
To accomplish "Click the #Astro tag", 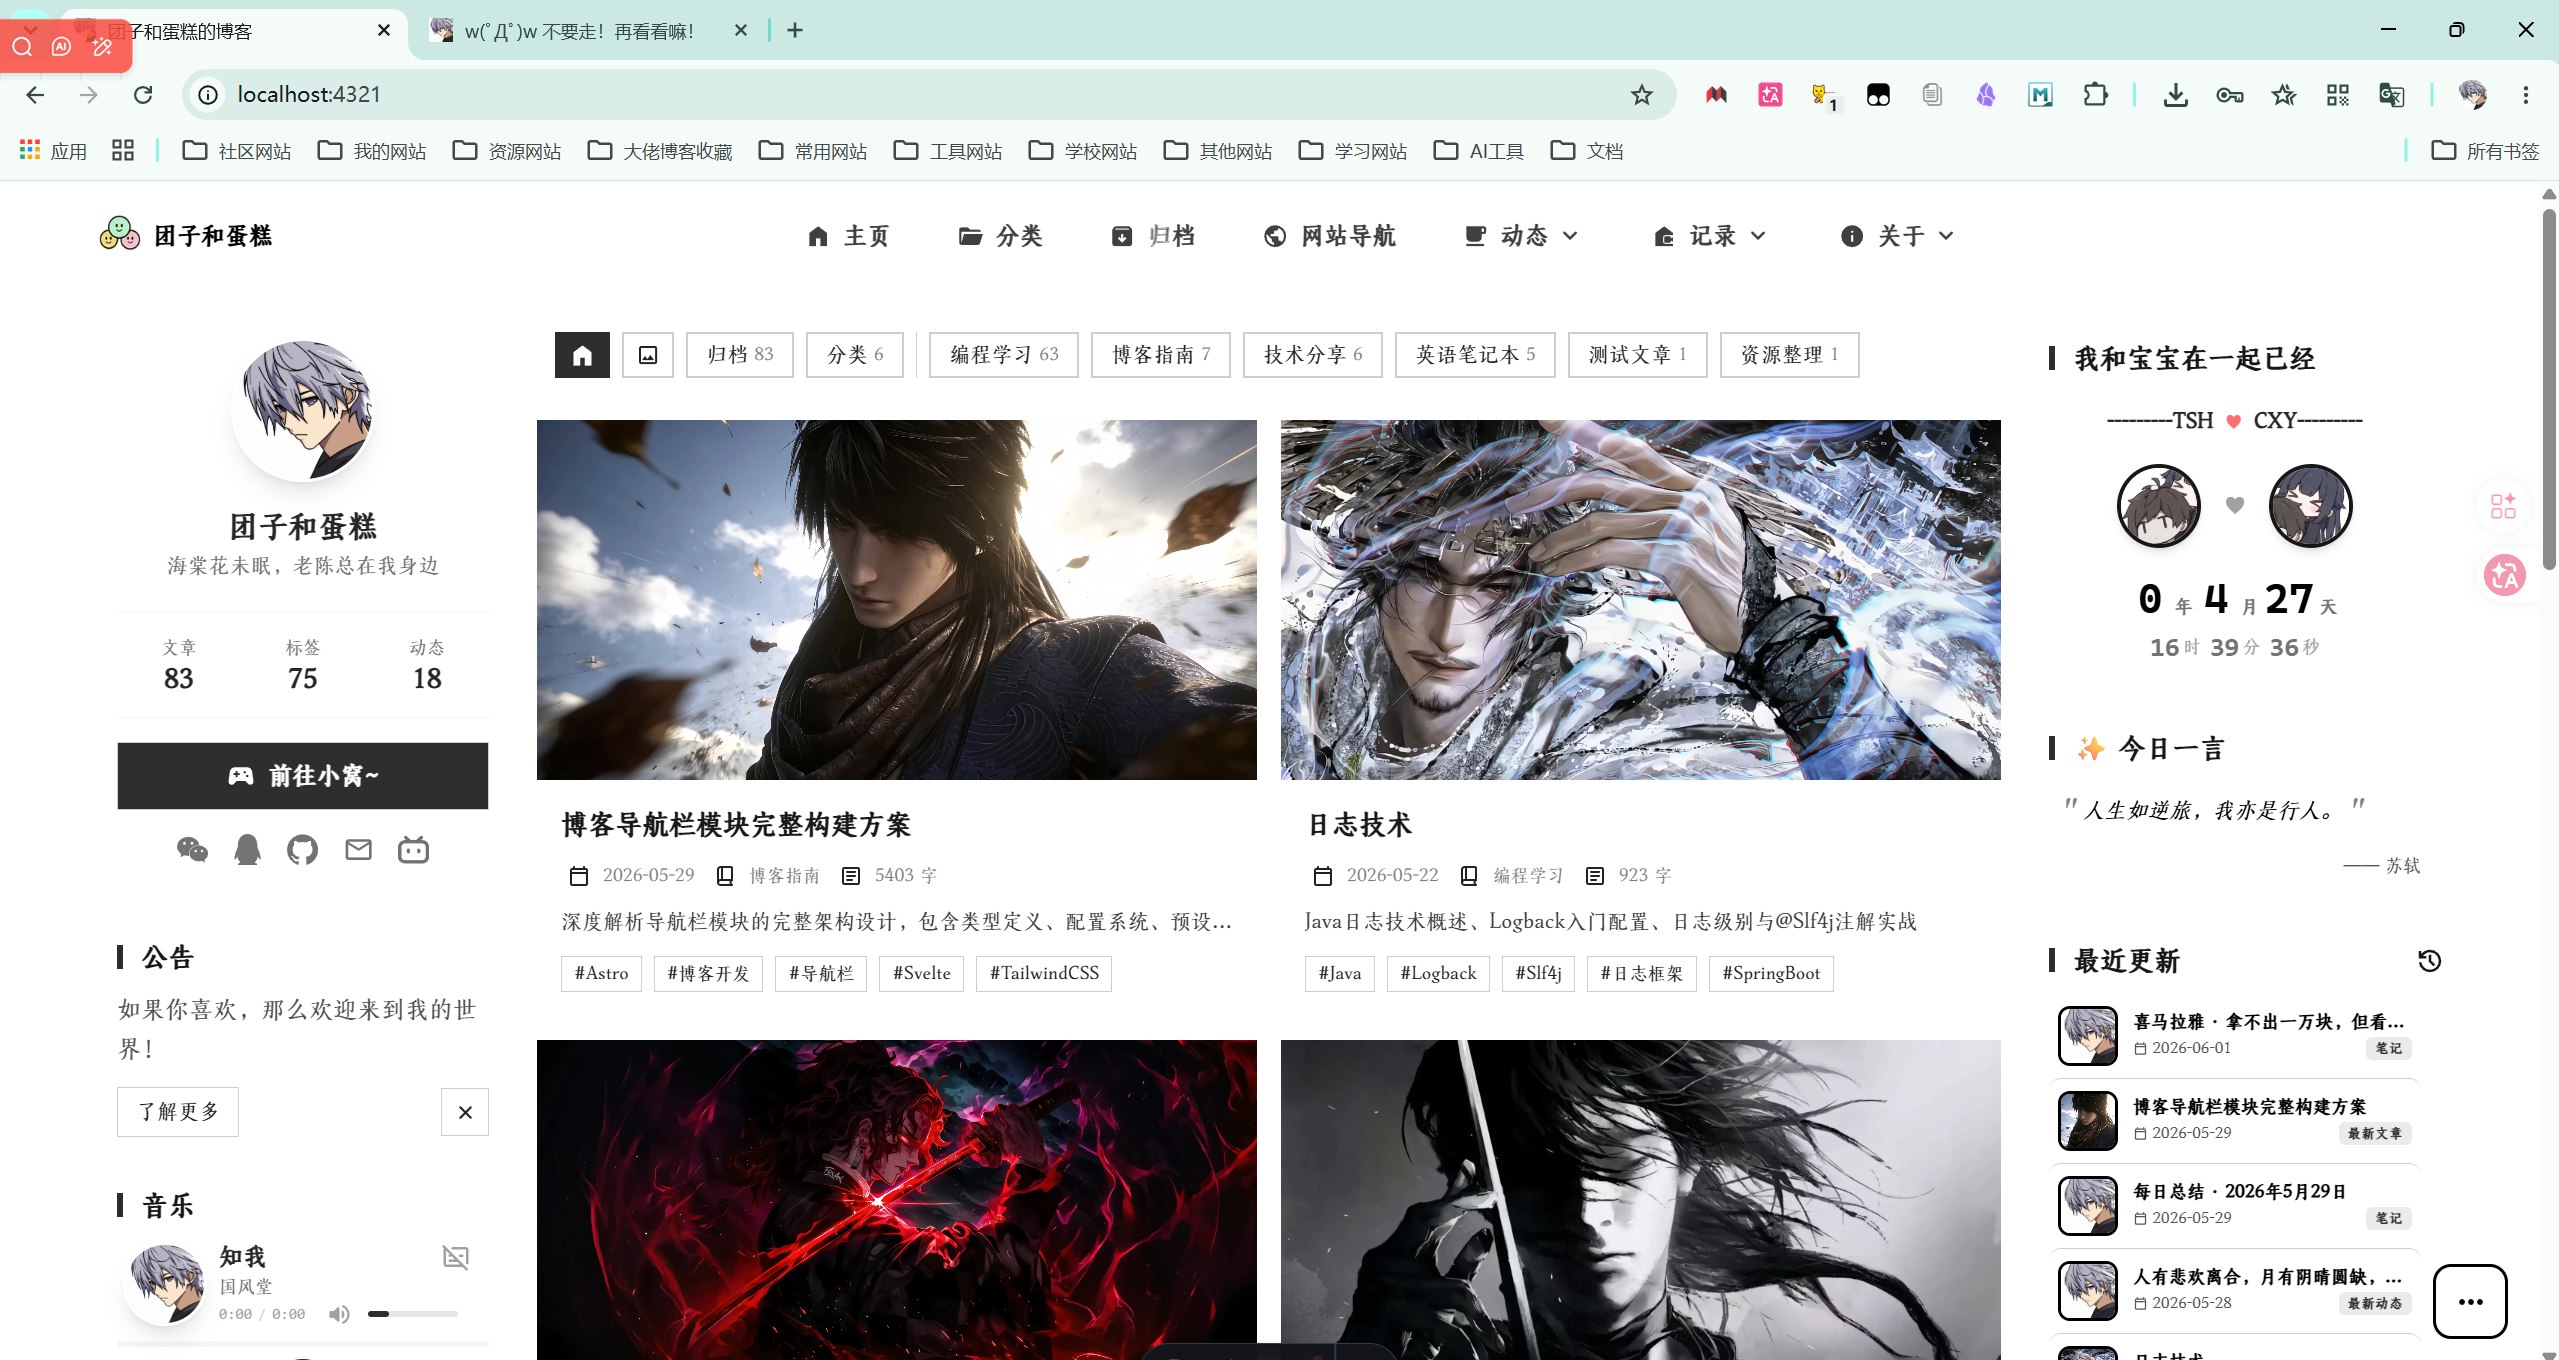I will point(601,974).
